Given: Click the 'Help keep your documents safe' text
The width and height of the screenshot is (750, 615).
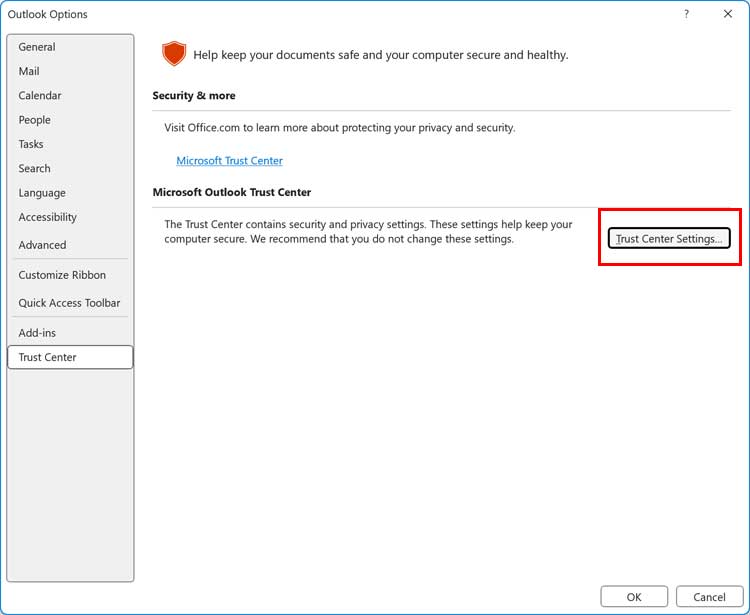Looking at the screenshot, I should pyautogui.click(x=381, y=55).
